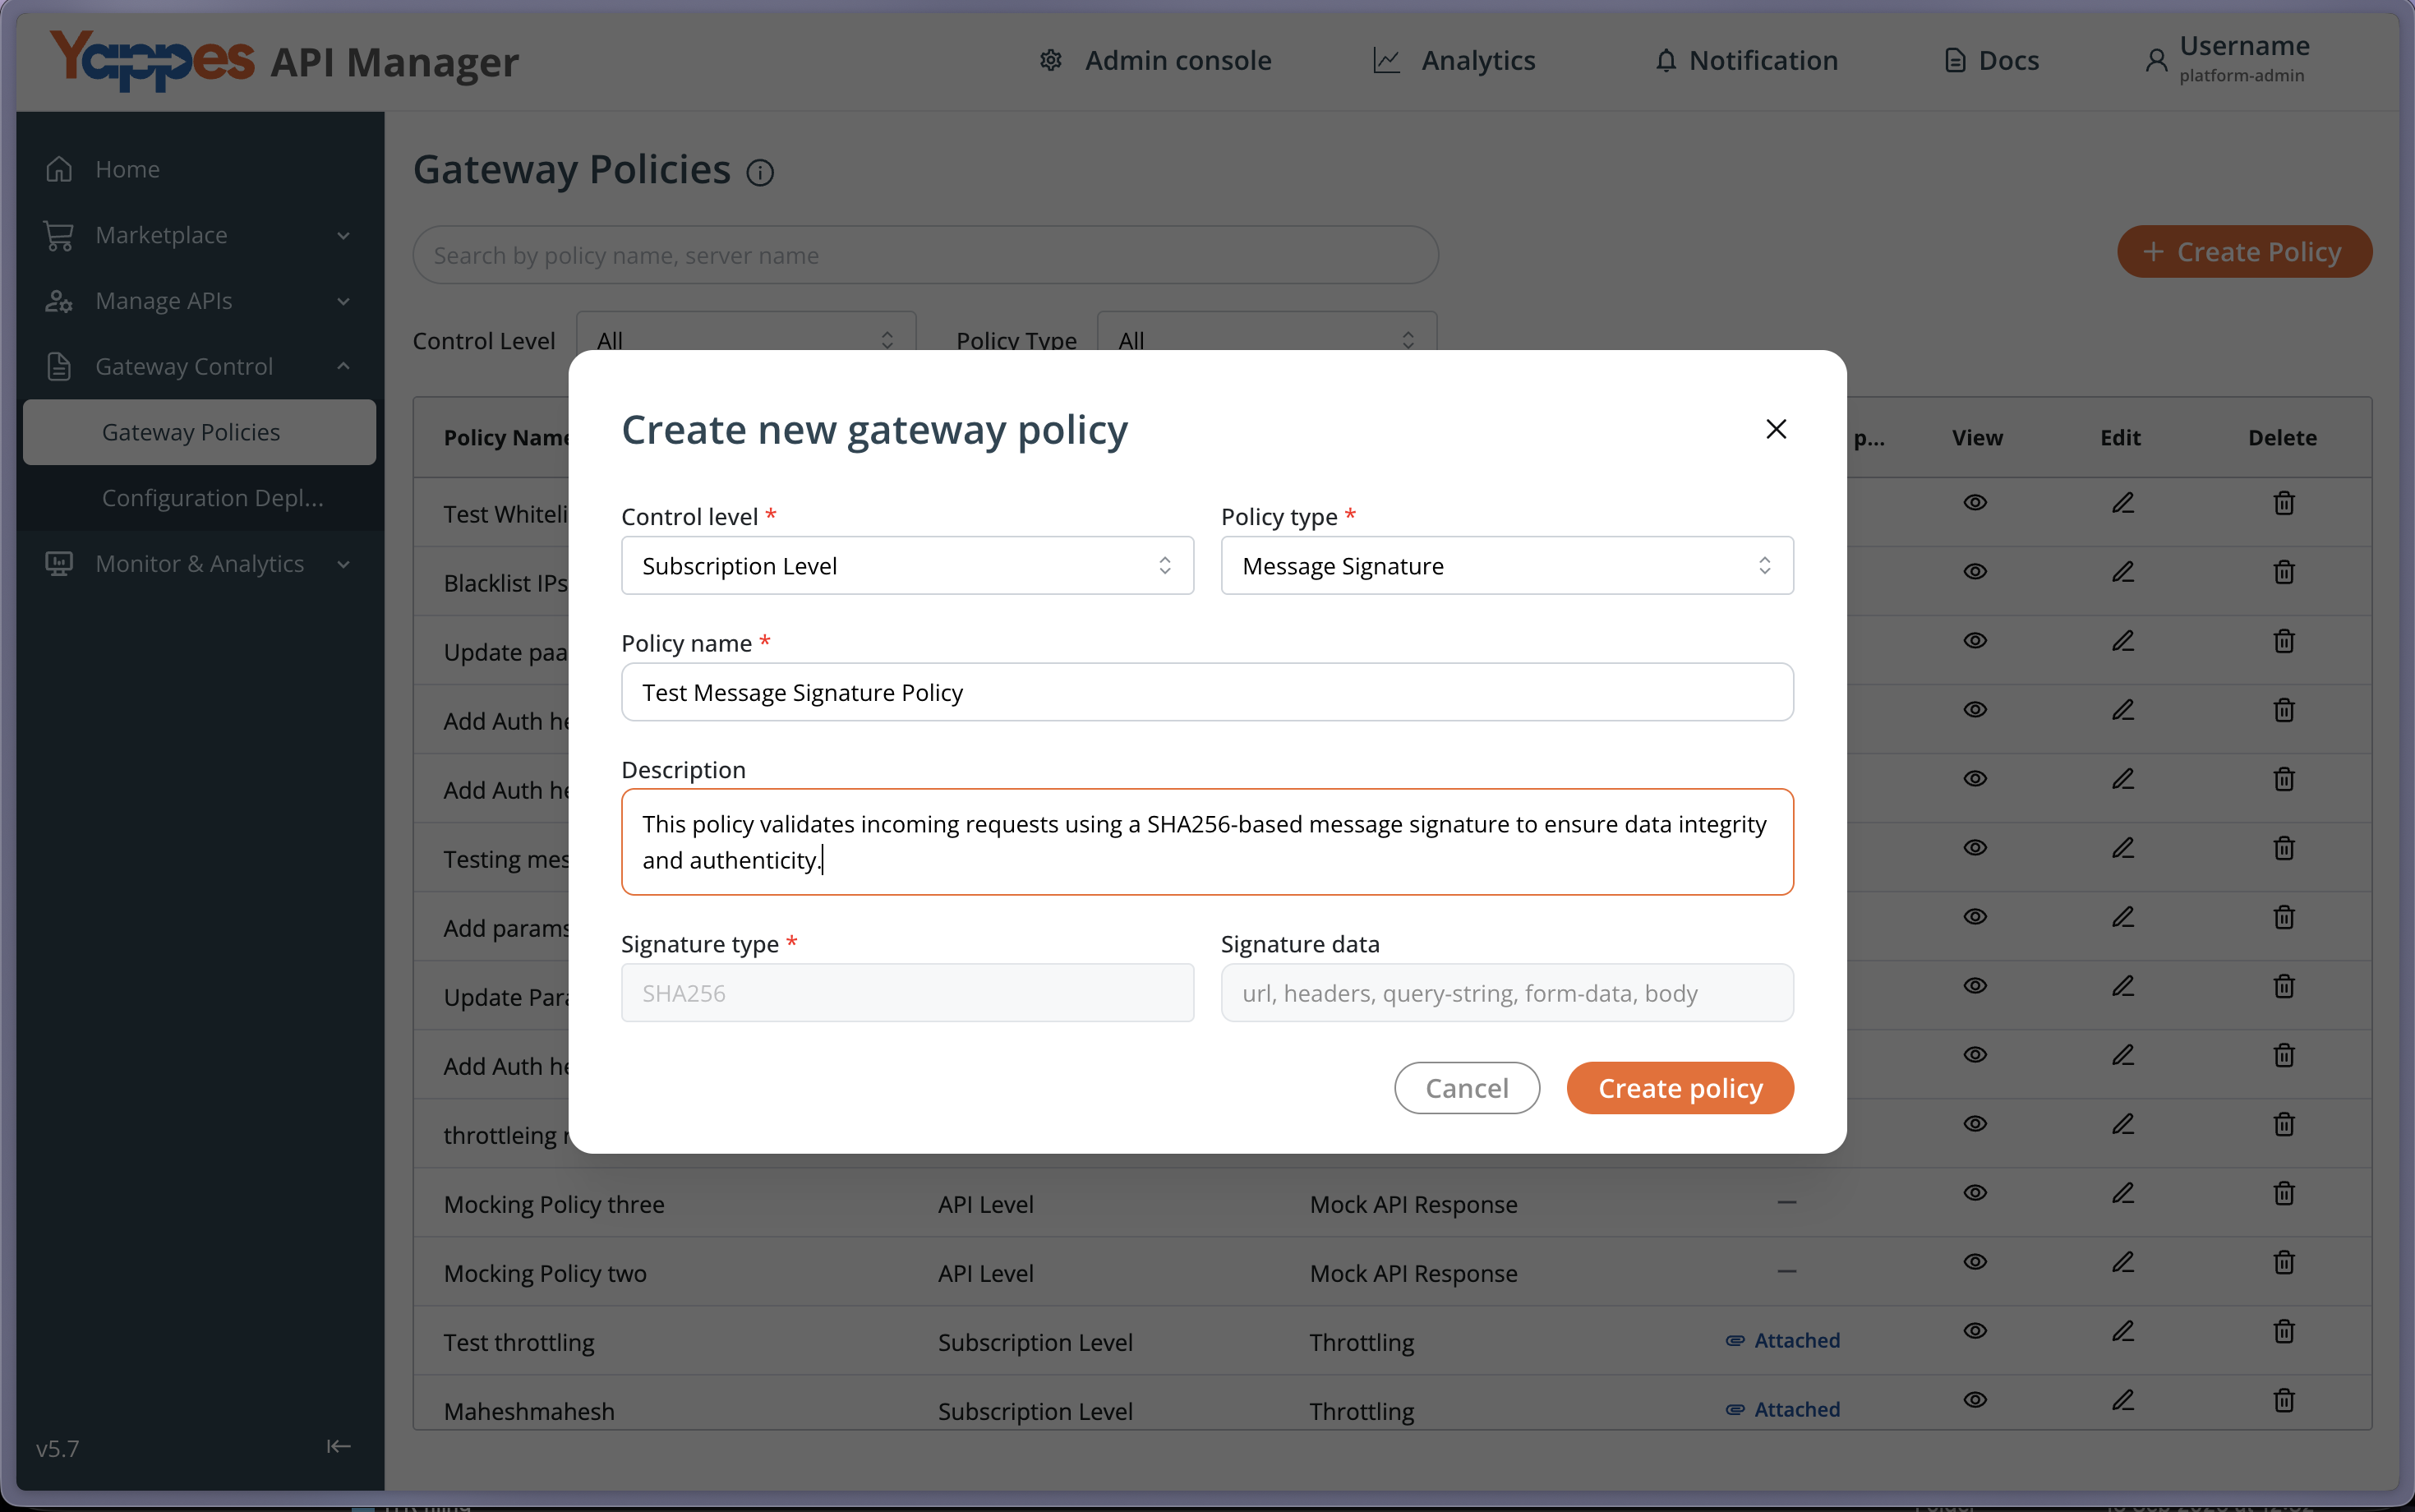Click the Signature data input field

tap(1507, 993)
